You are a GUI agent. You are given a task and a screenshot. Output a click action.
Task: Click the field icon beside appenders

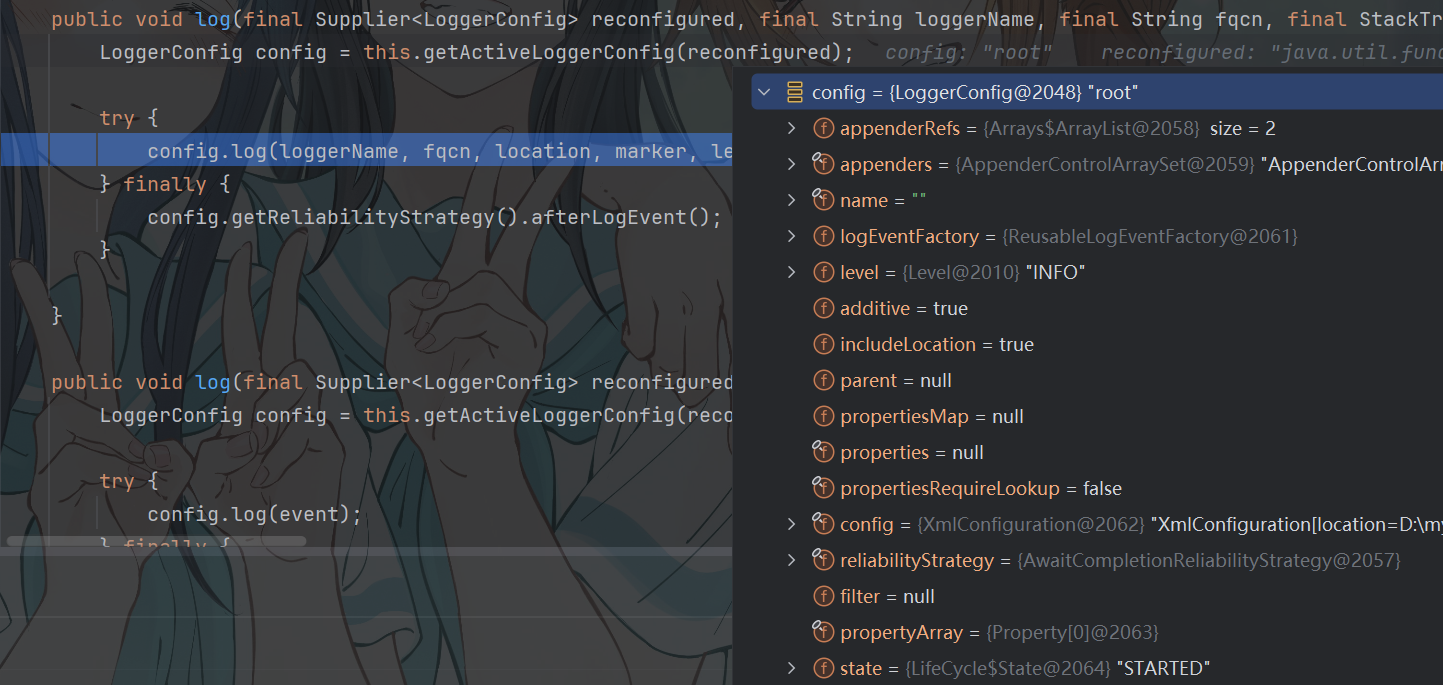click(823, 165)
